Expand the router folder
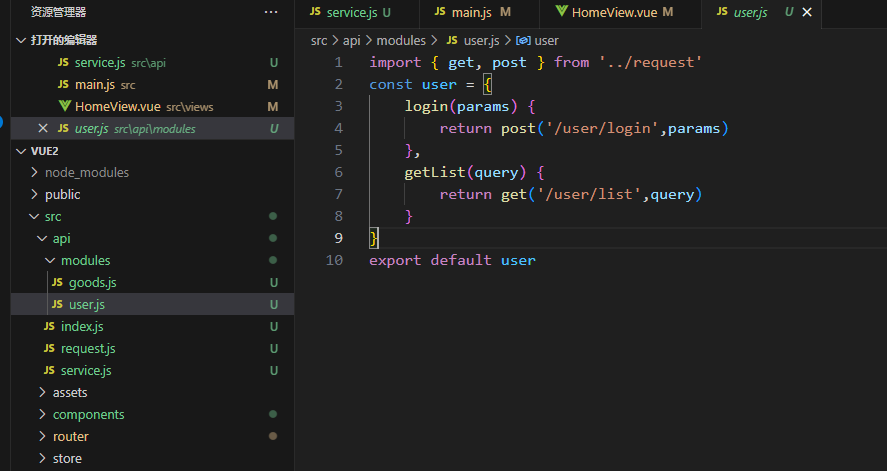Image resolution: width=887 pixels, height=471 pixels. 42,436
